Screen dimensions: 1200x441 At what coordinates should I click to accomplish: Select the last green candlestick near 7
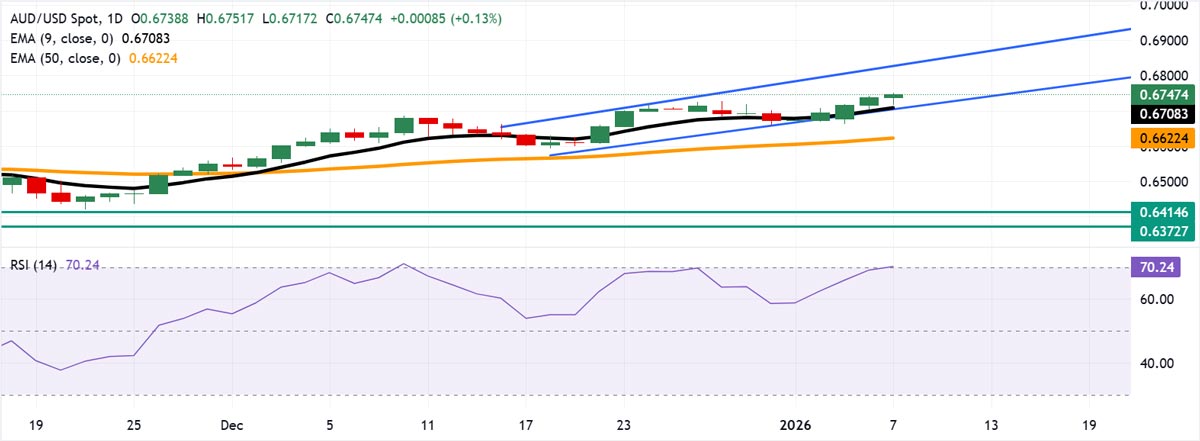point(892,96)
